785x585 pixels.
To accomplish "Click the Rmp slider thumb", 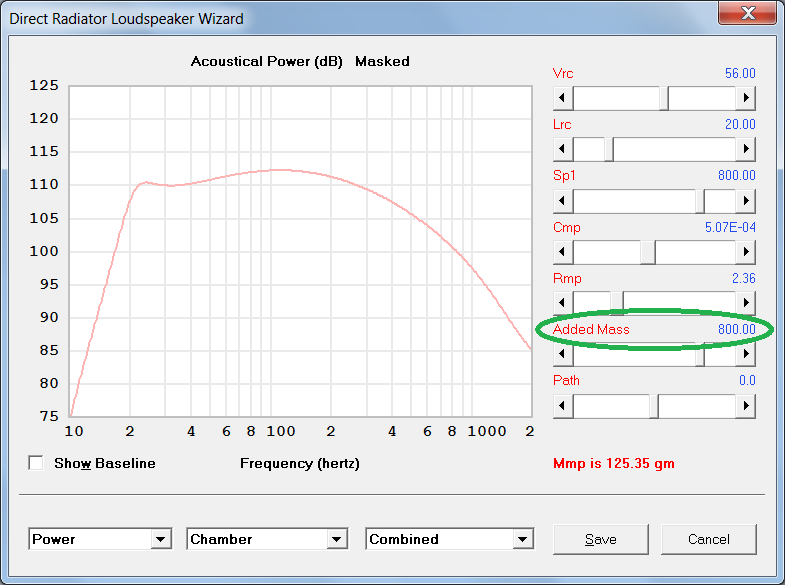I will [617, 303].
